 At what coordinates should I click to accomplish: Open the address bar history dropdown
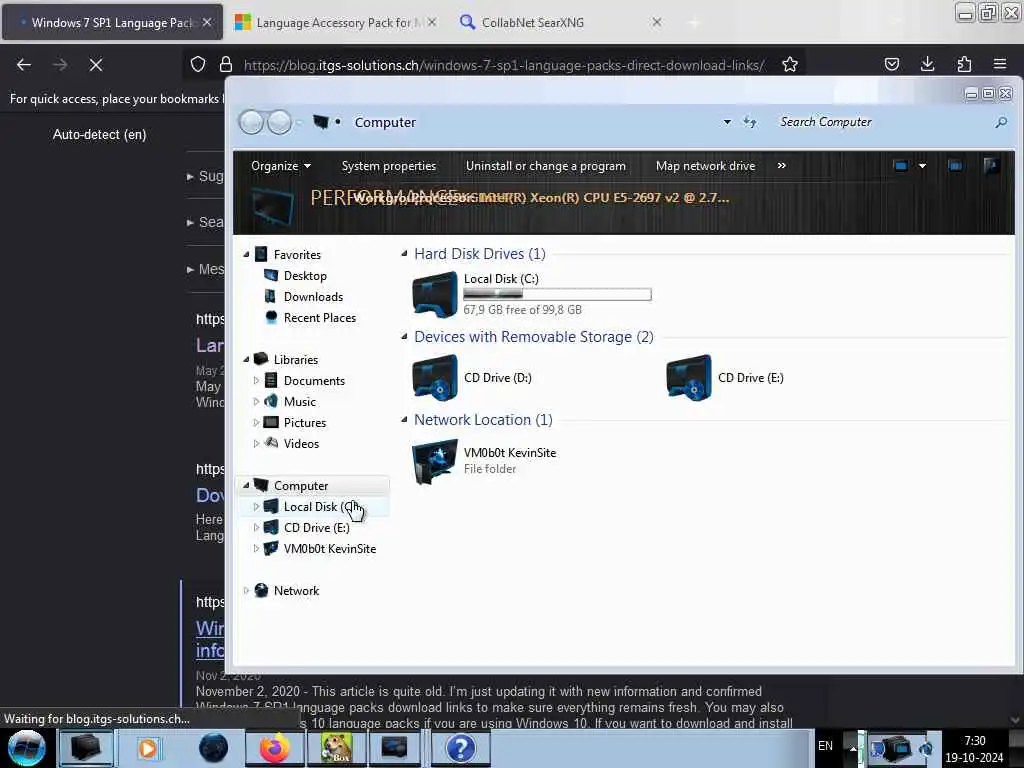coord(727,122)
